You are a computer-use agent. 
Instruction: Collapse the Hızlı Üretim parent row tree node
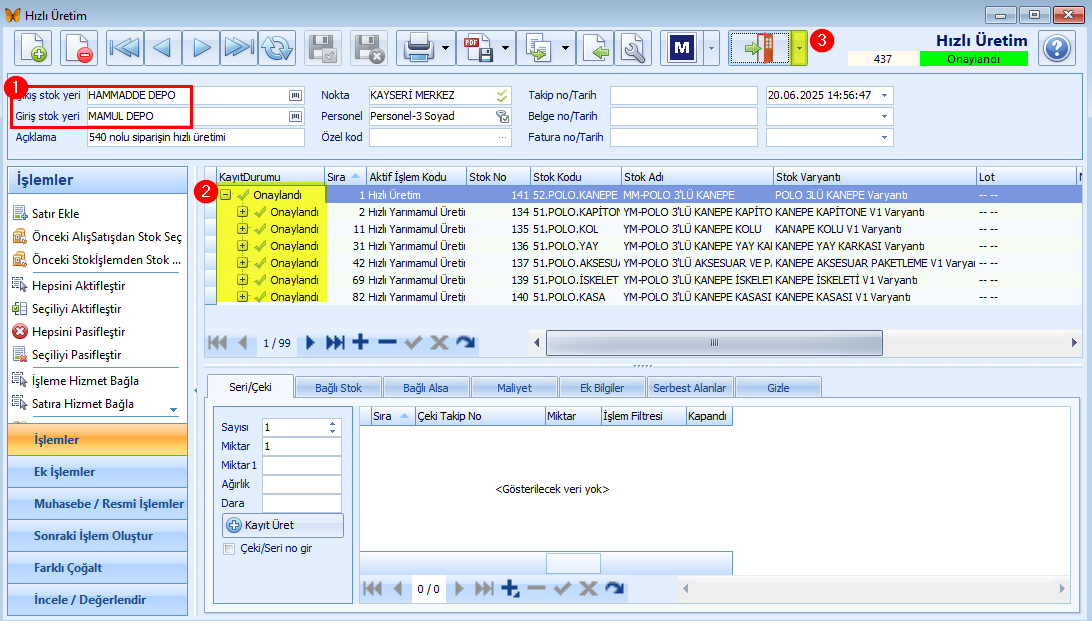tap(226, 195)
